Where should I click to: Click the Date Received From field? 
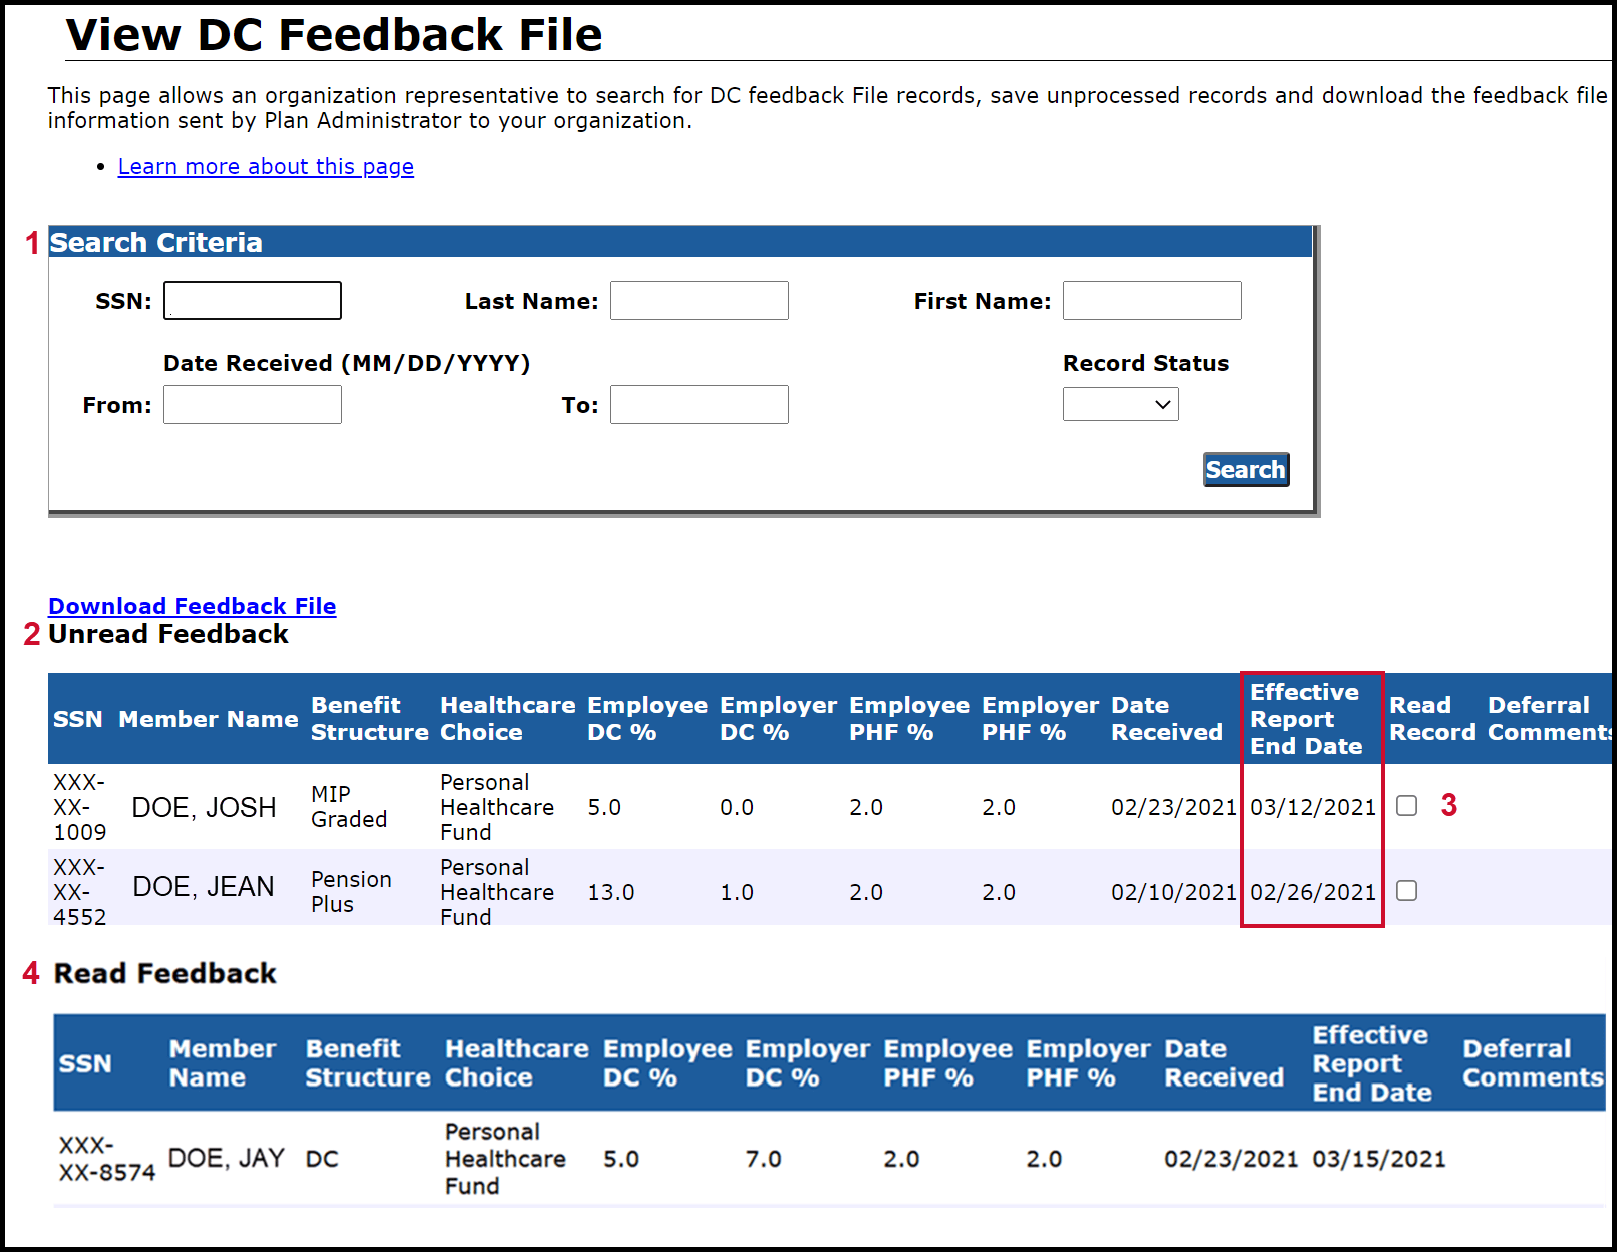(251, 404)
